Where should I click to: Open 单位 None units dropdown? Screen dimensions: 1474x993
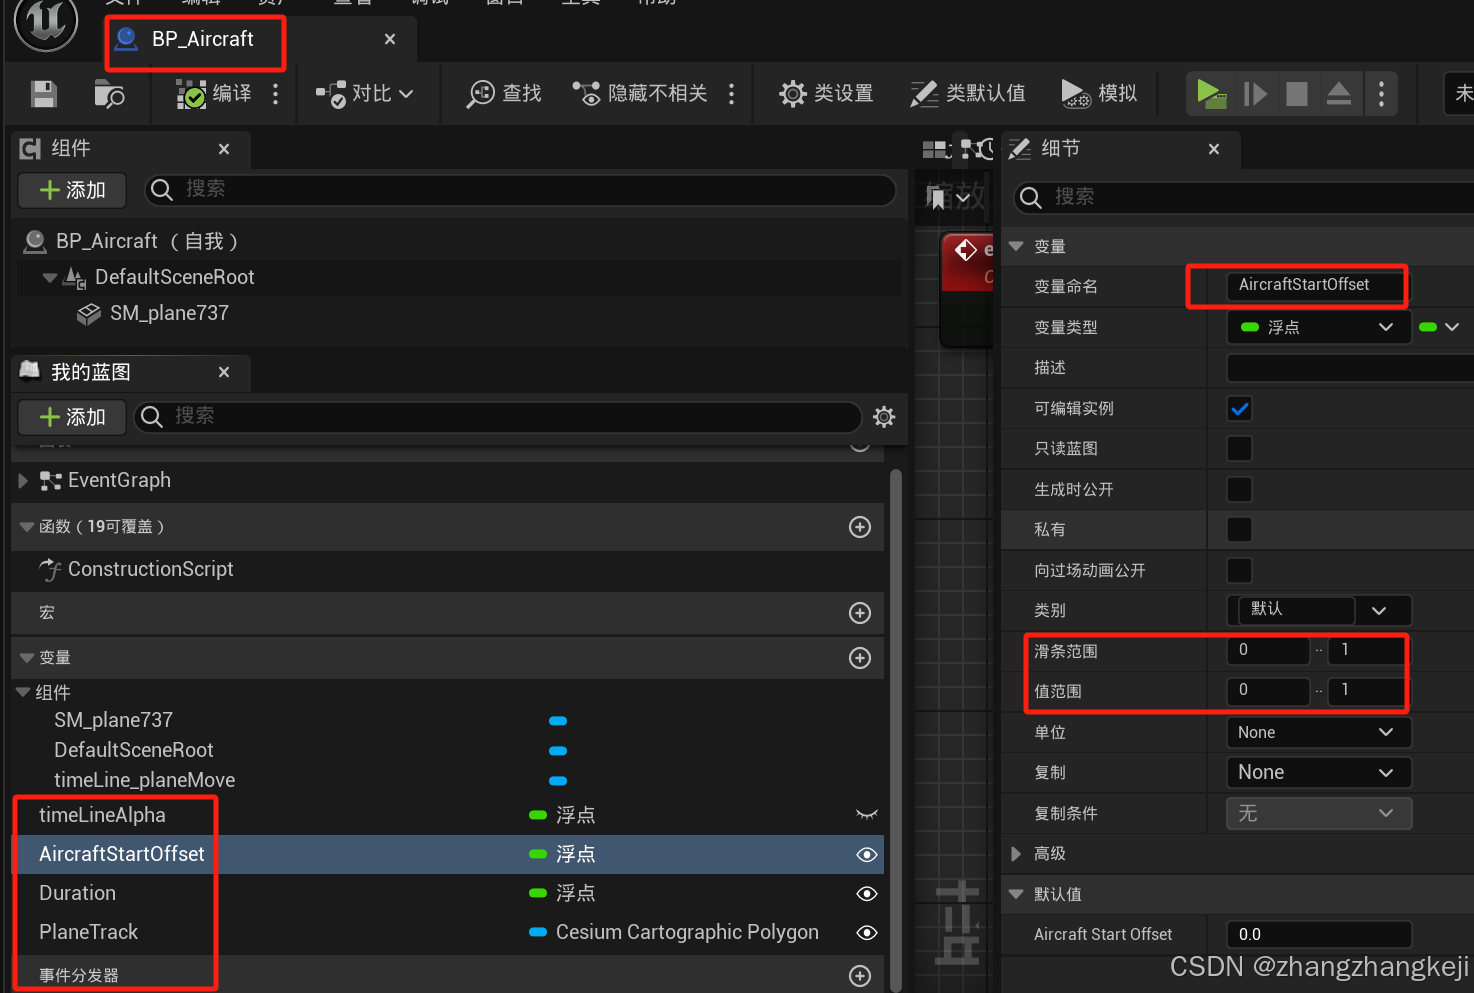[1319, 733]
